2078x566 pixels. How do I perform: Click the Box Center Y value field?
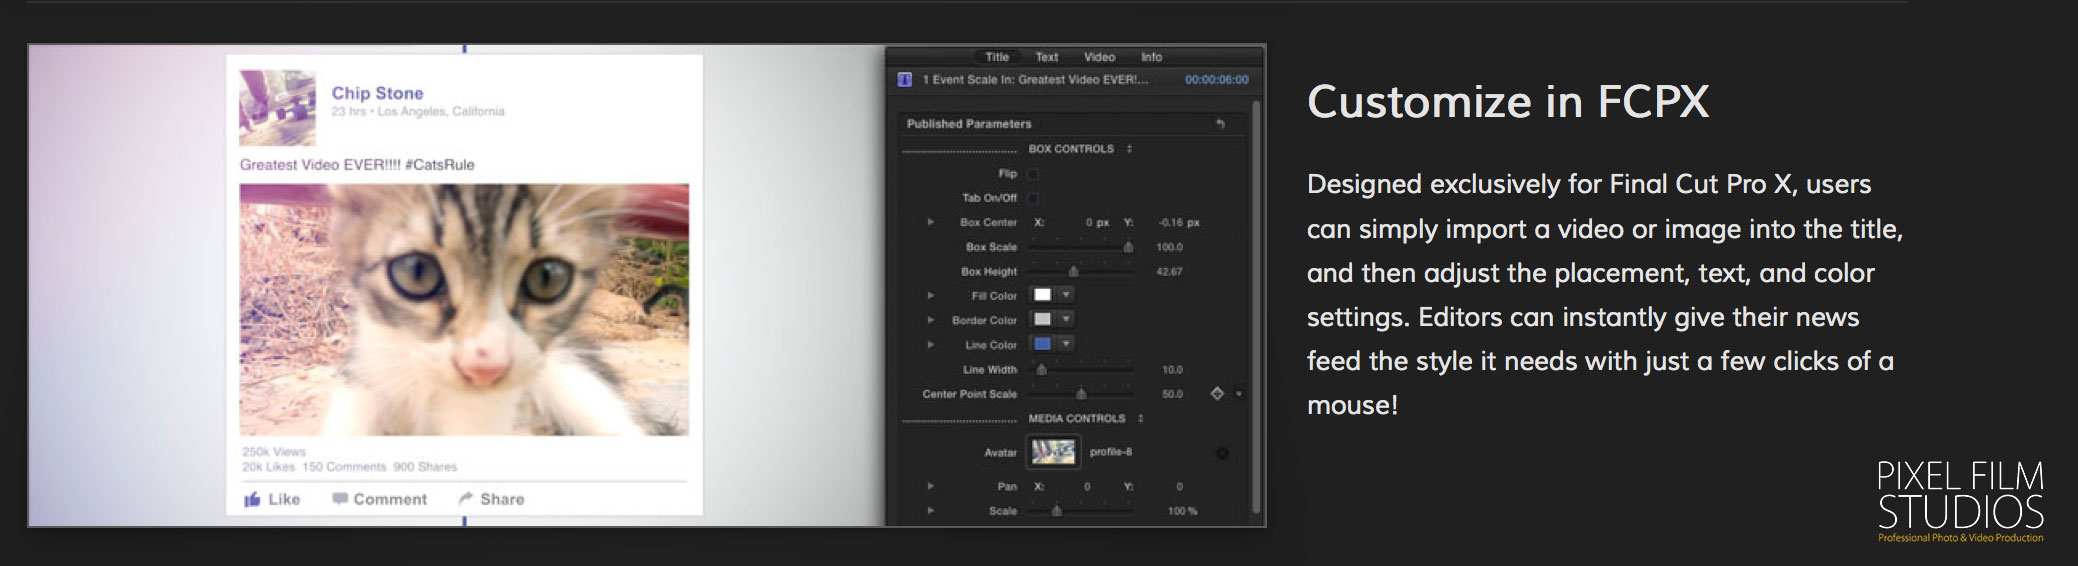pos(1178,223)
